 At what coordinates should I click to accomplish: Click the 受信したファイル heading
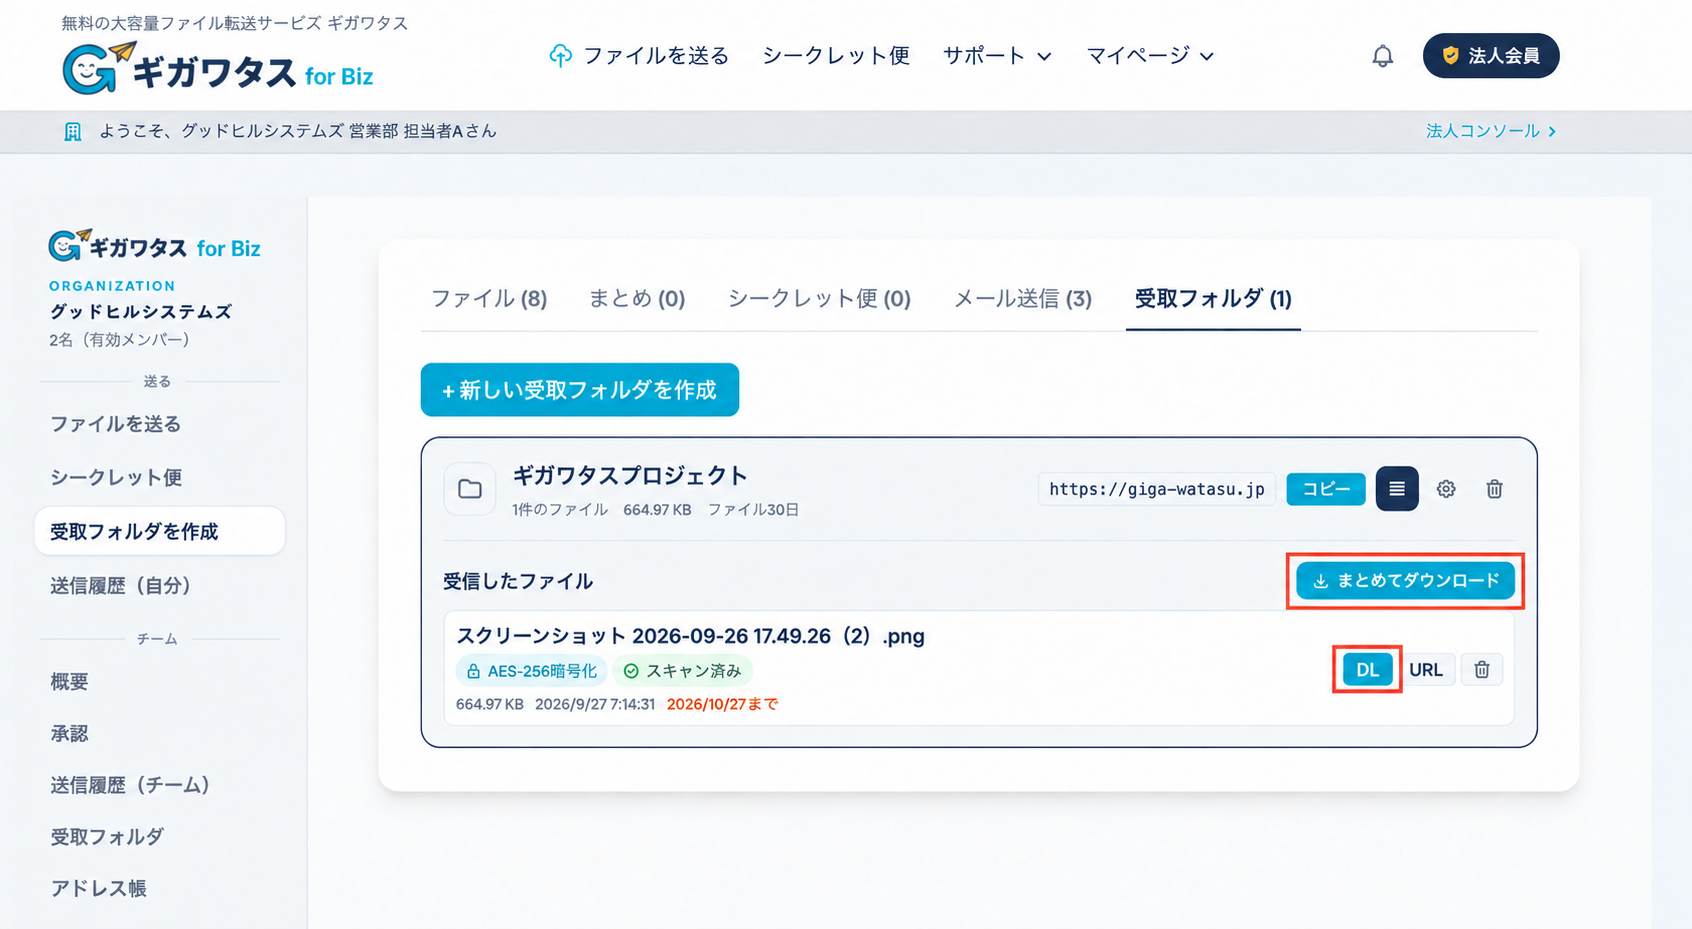pos(518,581)
